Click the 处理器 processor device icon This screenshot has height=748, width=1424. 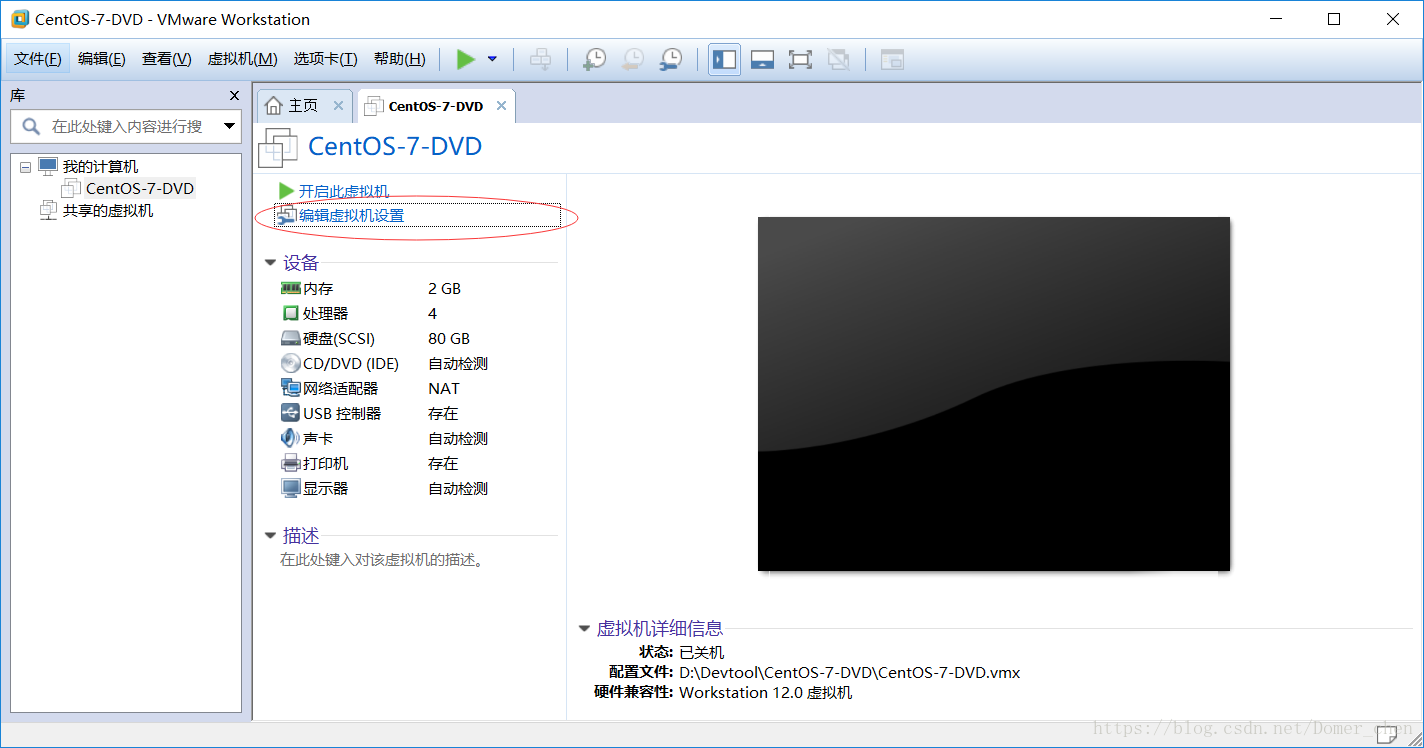(291, 313)
